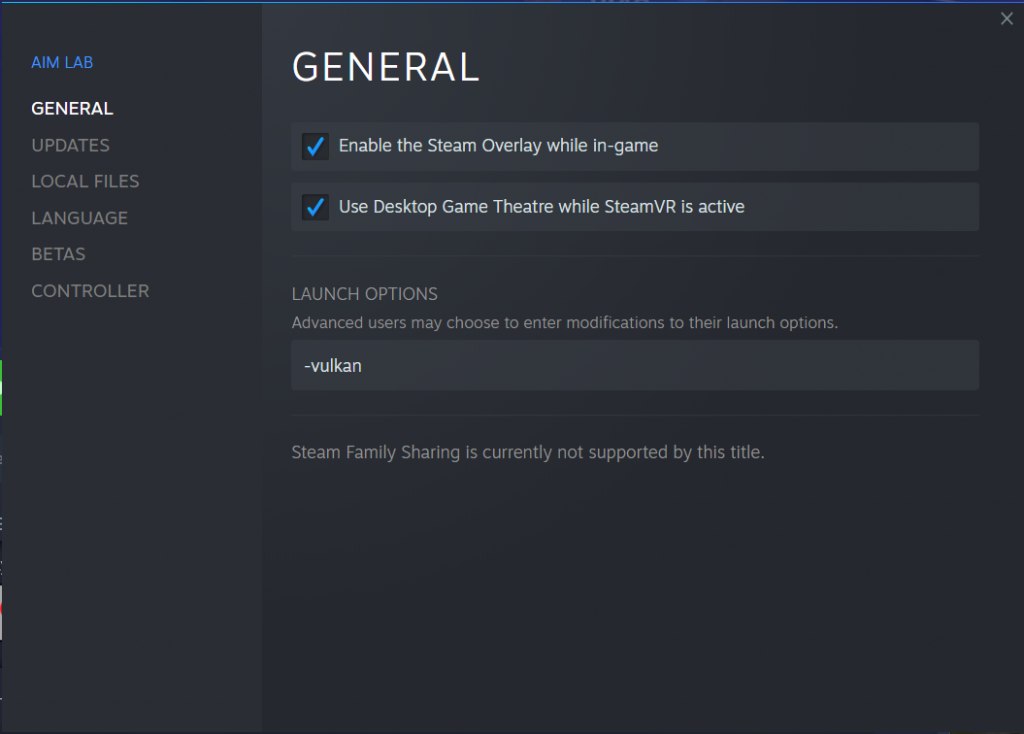
Task: Click the Steam Family Sharing notice text
Action: click(527, 452)
